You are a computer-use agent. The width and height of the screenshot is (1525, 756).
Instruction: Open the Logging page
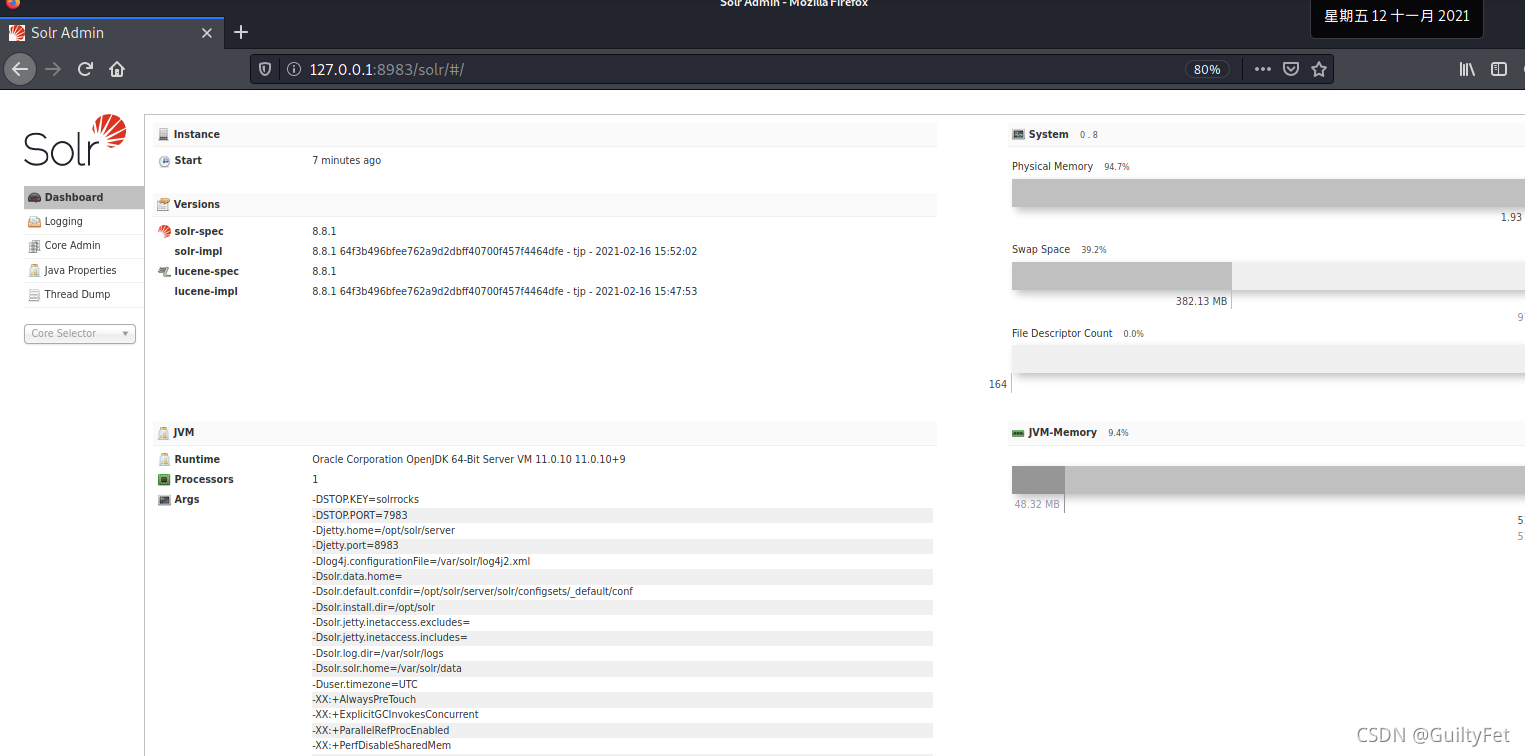[x=63, y=221]
